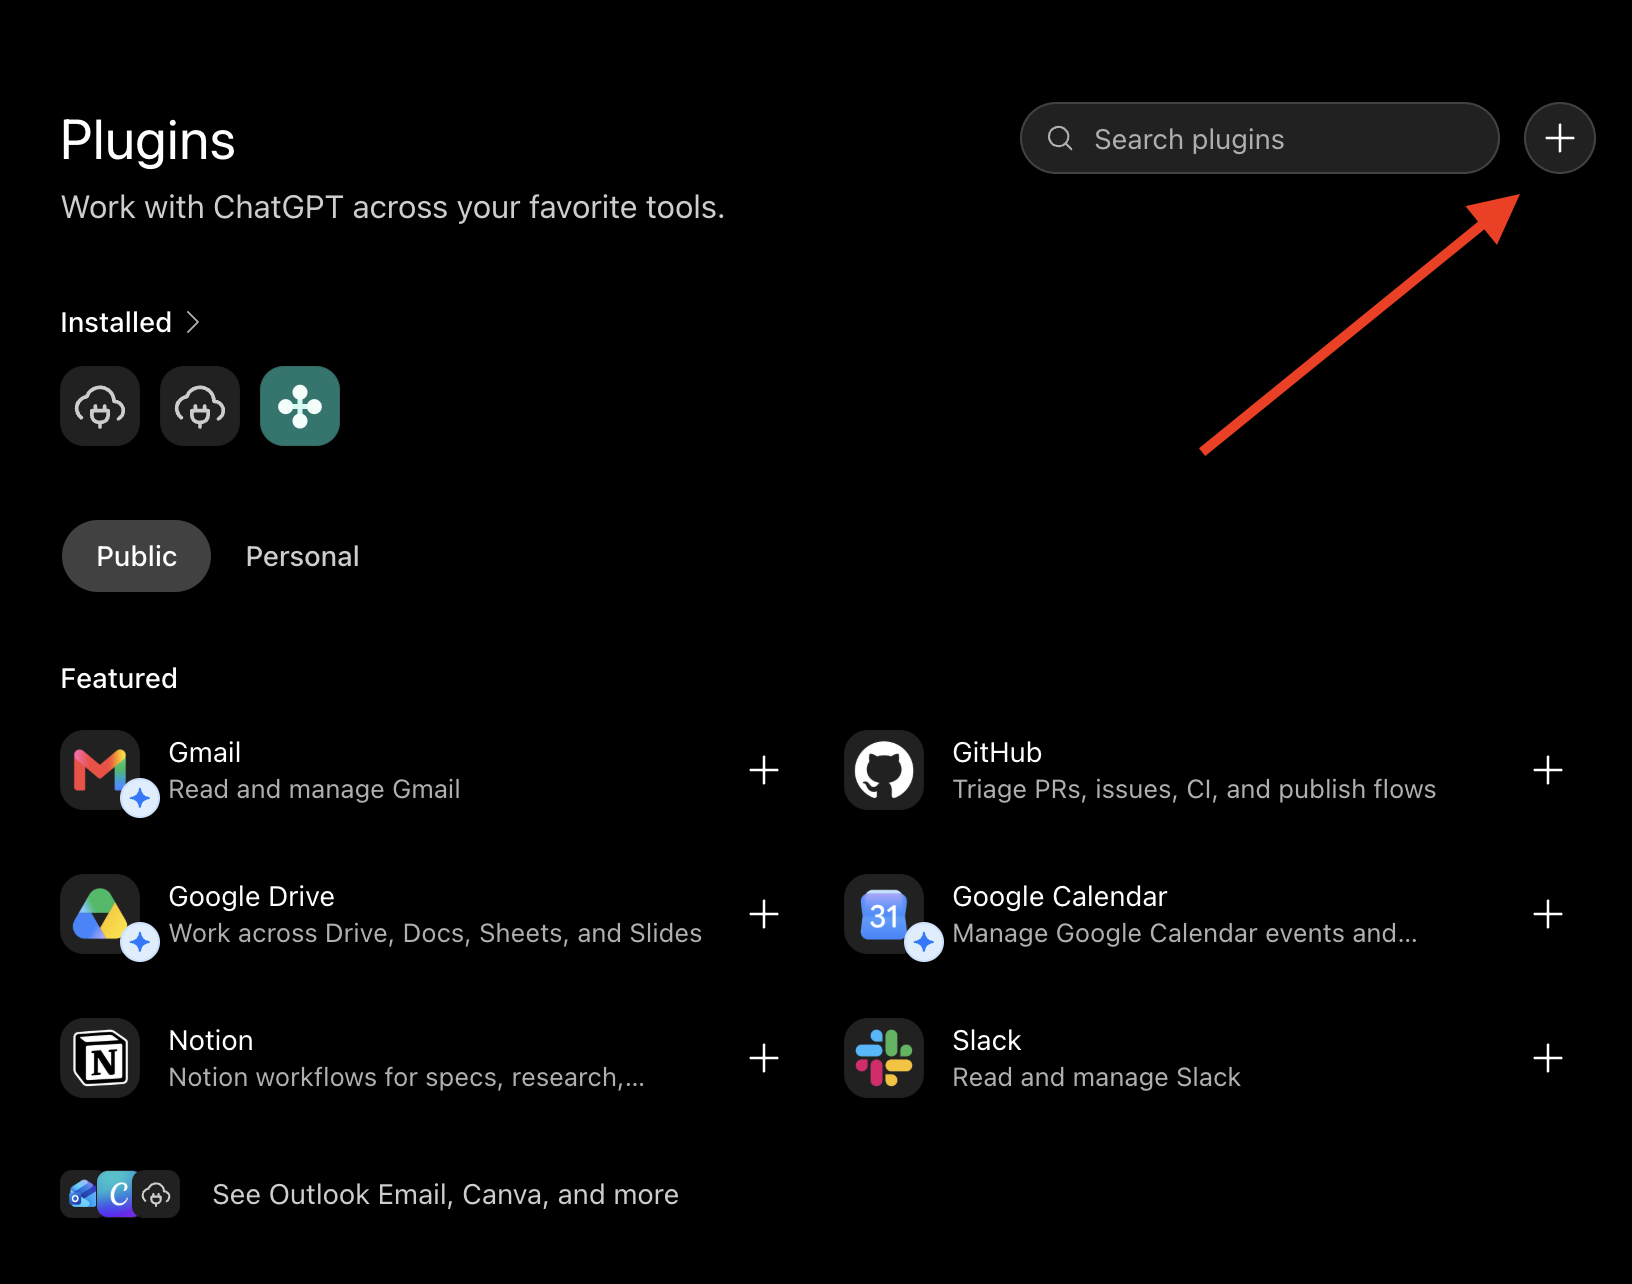Add the Slack plugin

1548,1058
